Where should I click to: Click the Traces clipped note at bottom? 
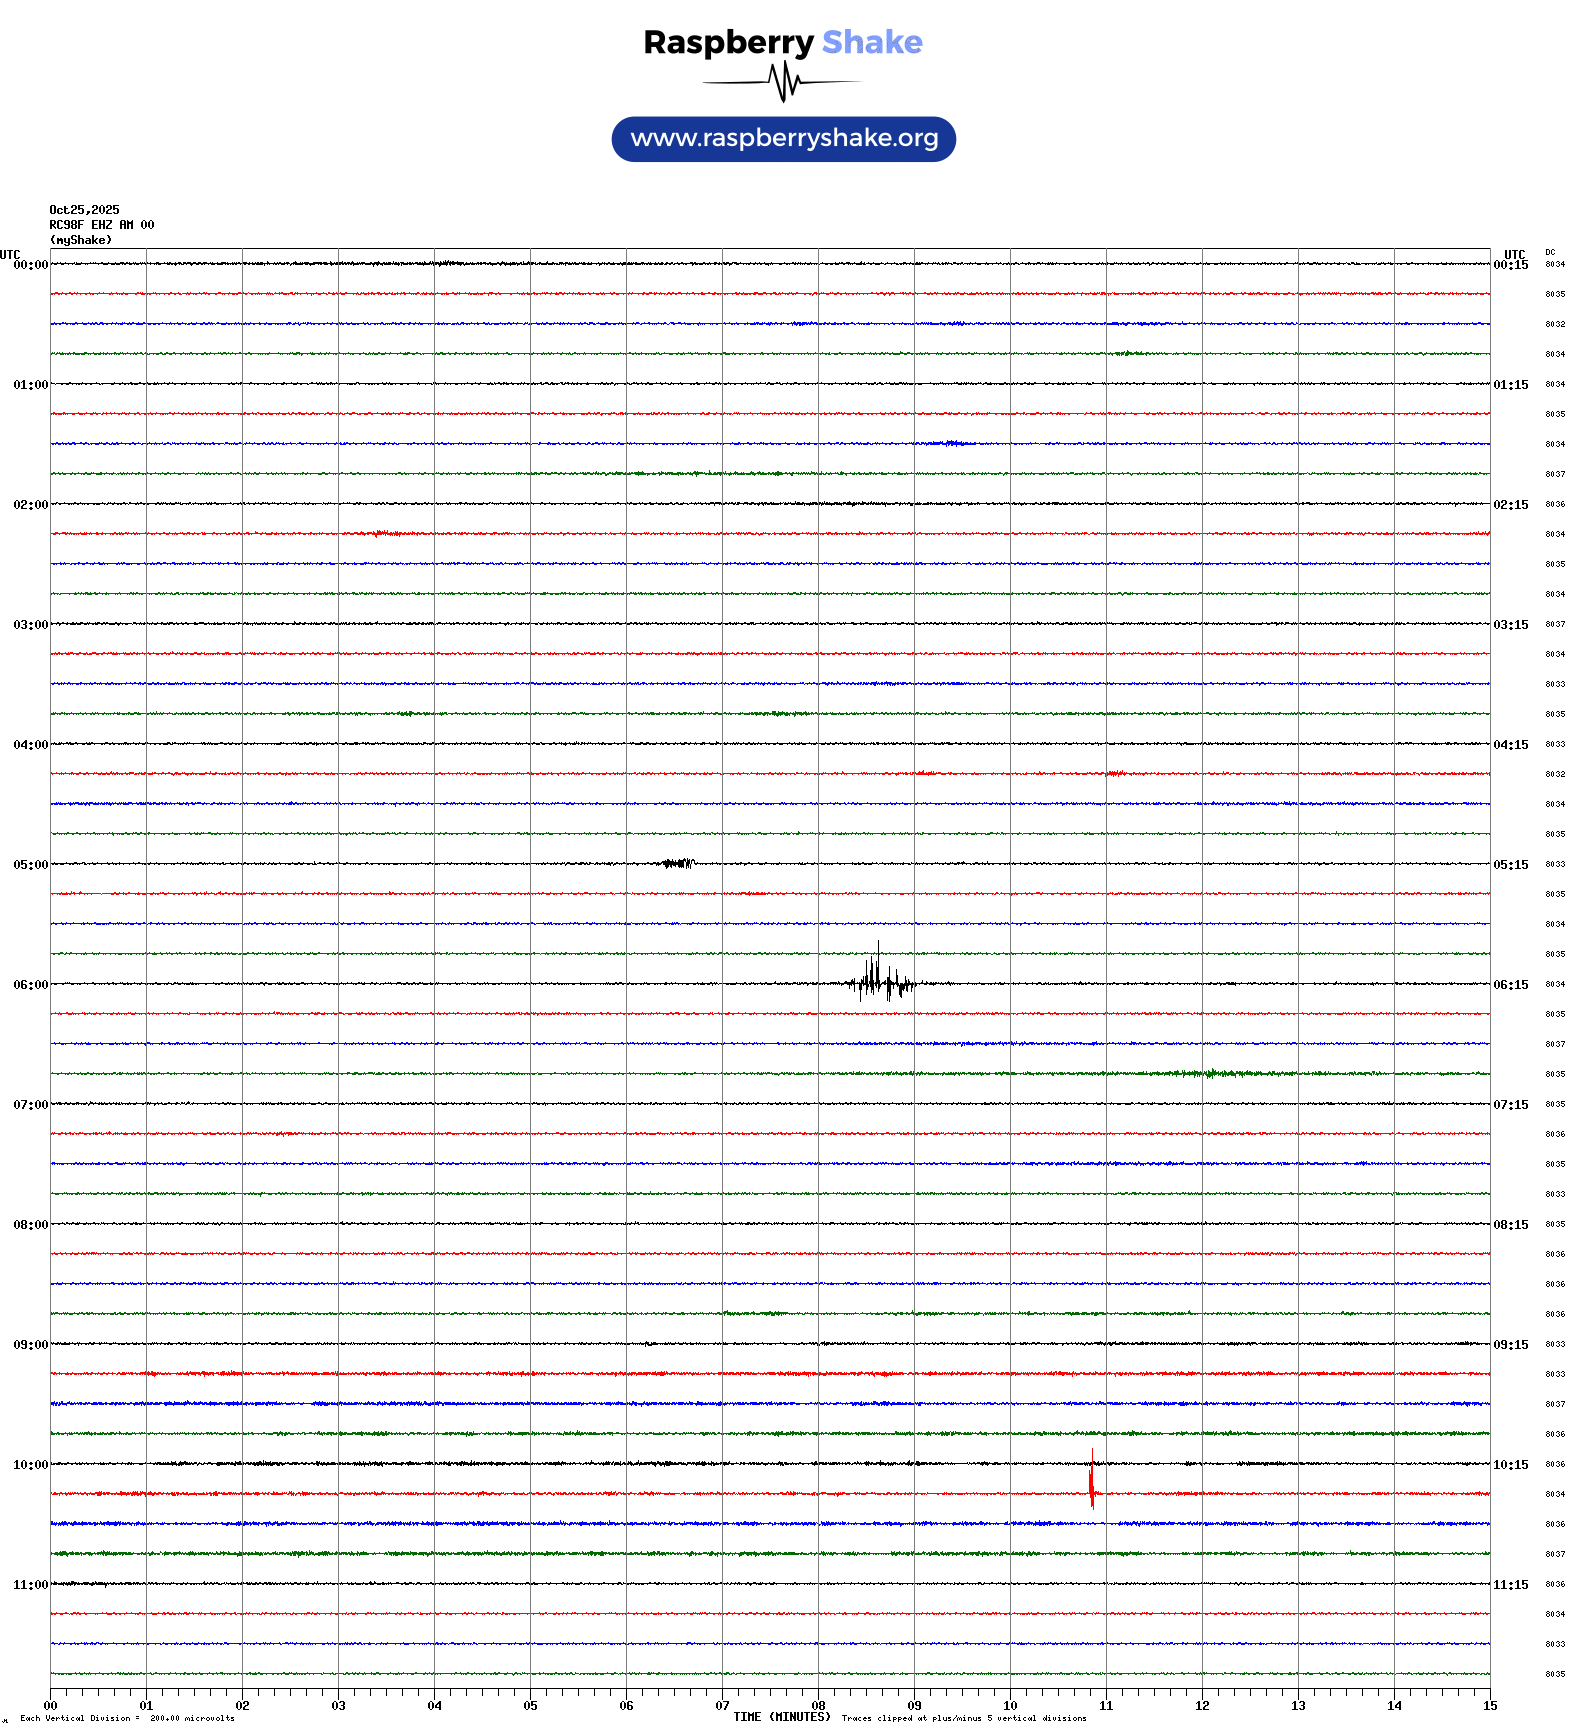963,1718
